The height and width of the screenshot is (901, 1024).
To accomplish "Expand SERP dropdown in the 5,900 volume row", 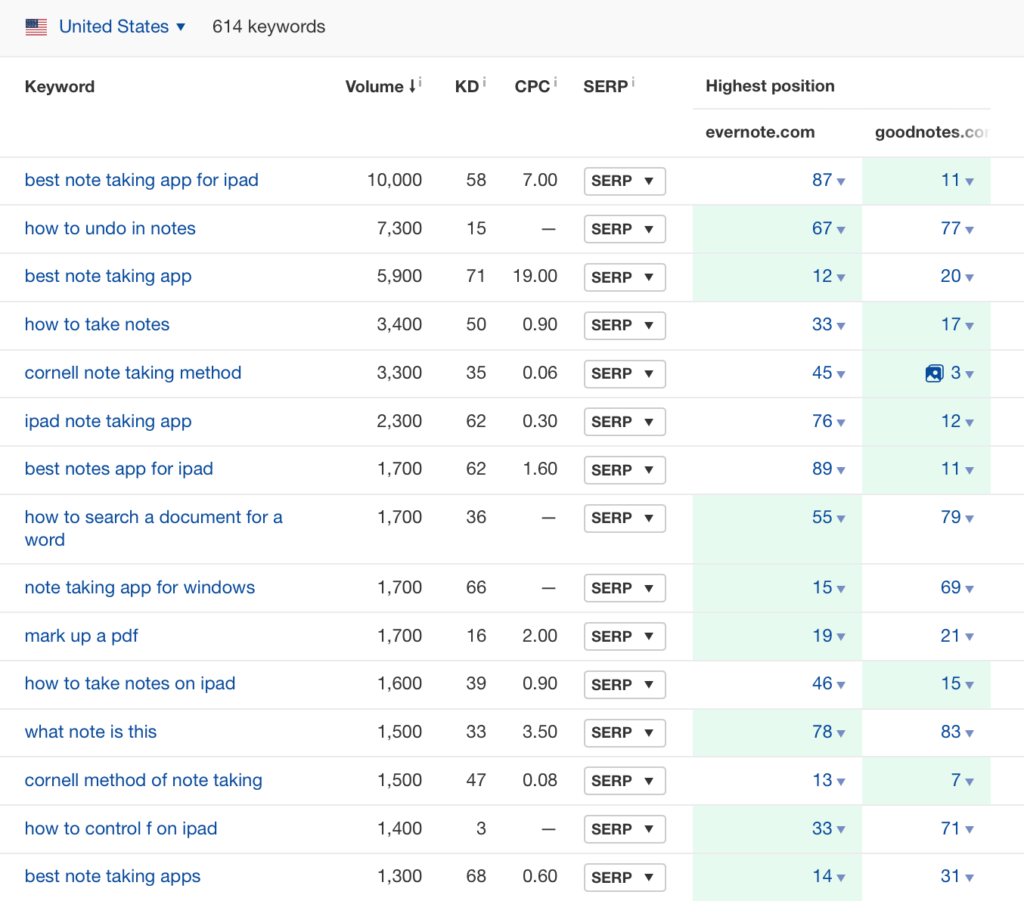I will coord(624,277).
